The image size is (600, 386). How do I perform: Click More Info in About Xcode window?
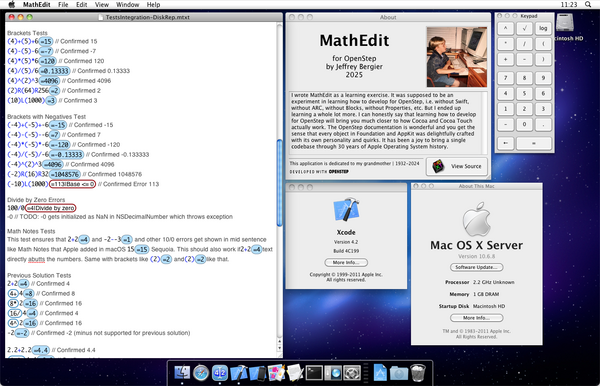[x=346, y=262]
